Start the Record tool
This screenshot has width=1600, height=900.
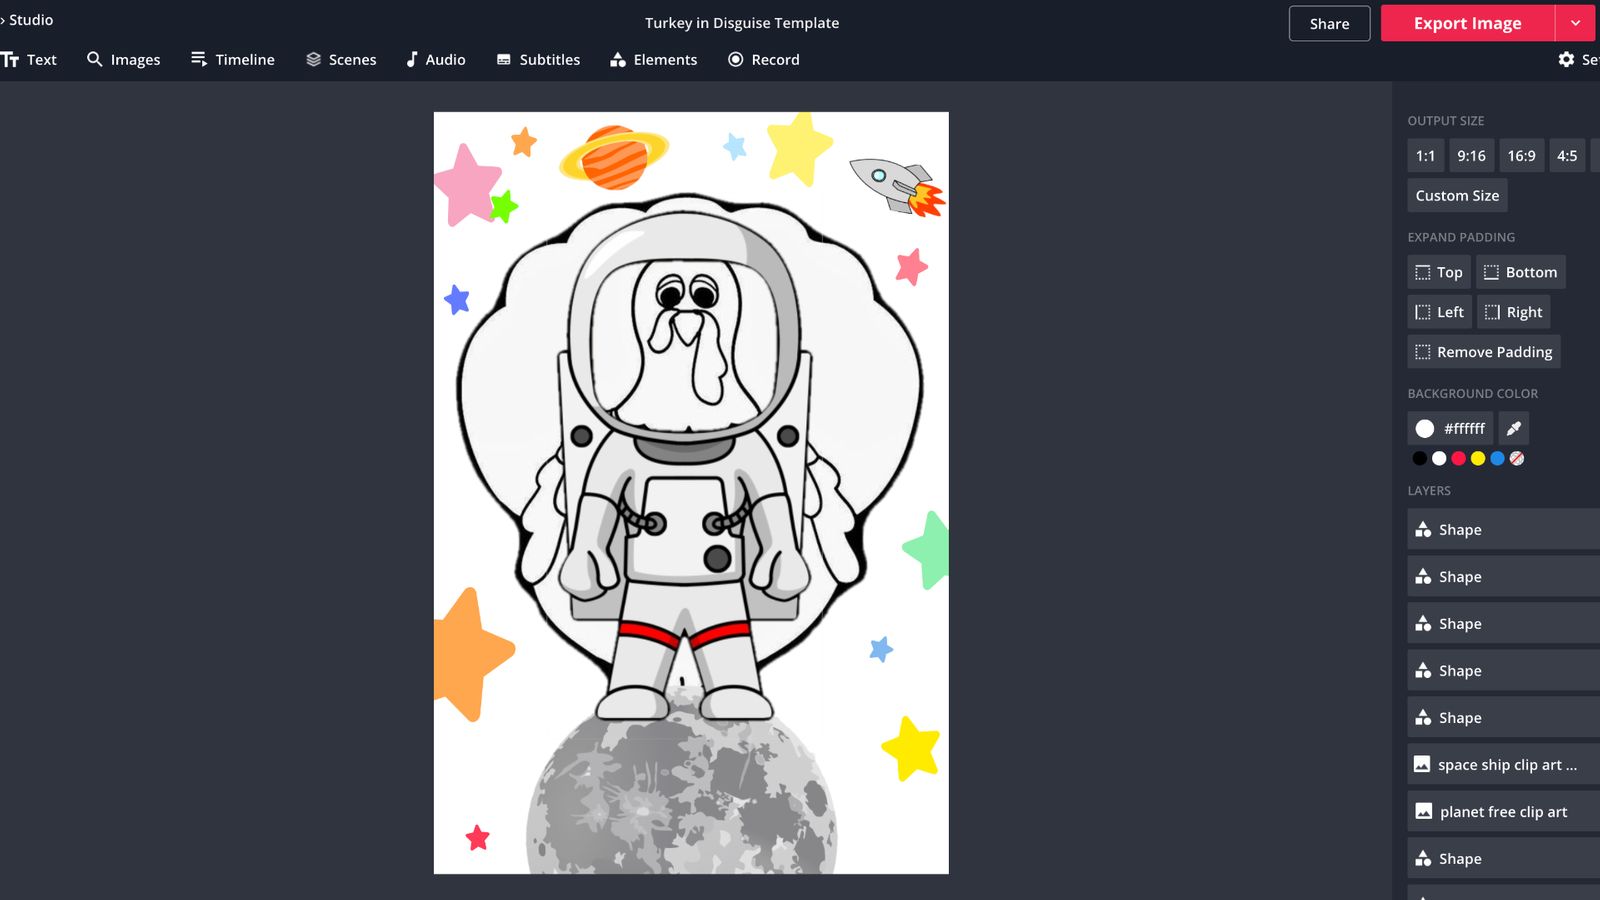[x=763, y=60]
